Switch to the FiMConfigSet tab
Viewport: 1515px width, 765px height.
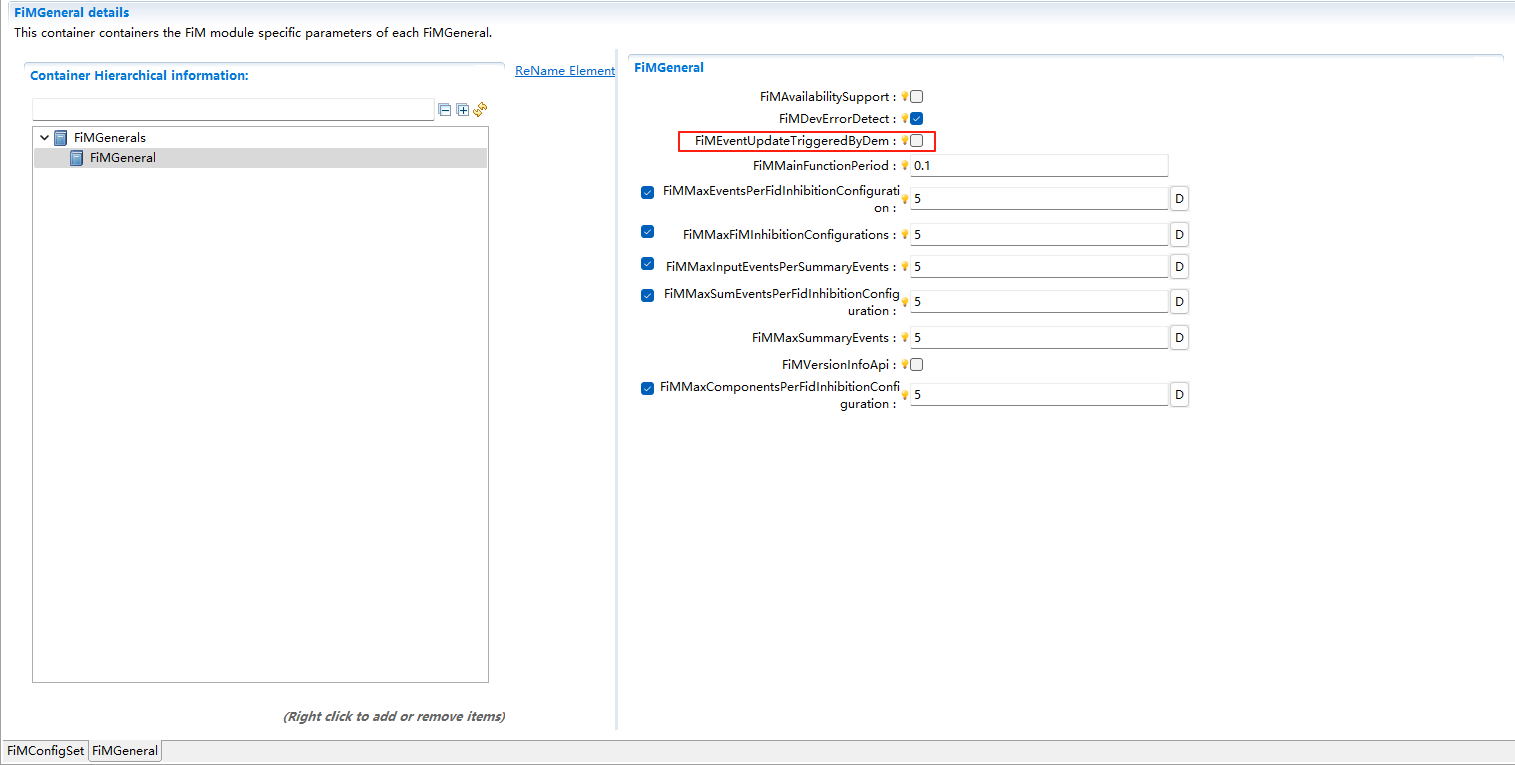(x=45, y=751)
